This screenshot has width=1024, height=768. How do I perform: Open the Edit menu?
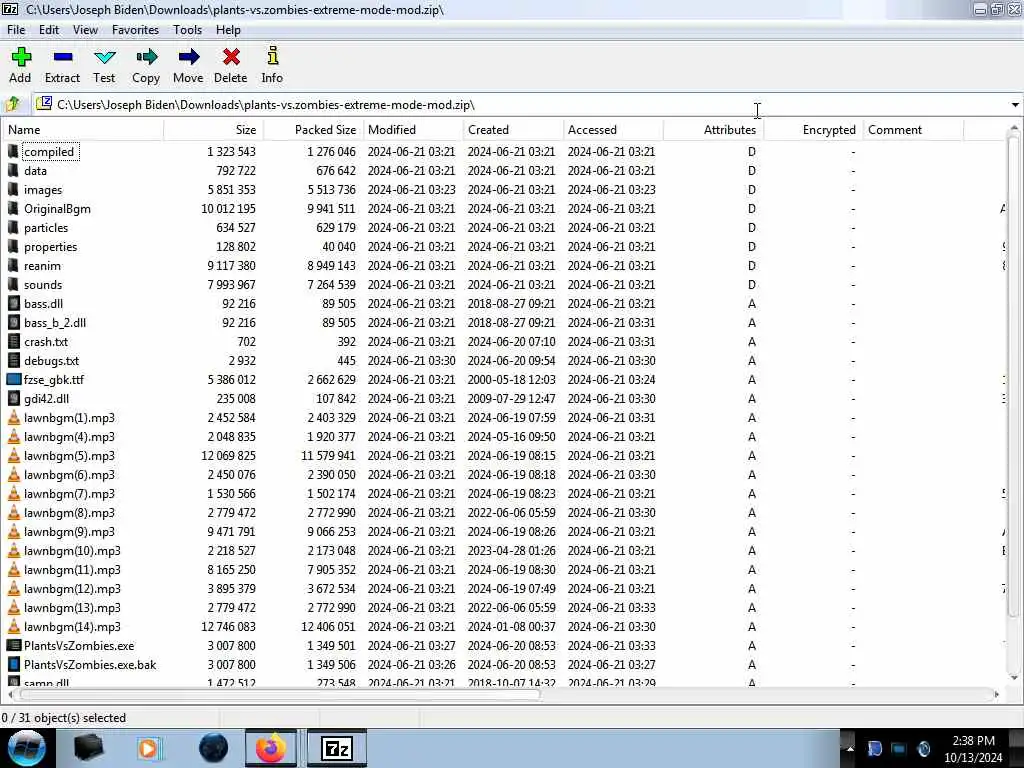point(49,30)
